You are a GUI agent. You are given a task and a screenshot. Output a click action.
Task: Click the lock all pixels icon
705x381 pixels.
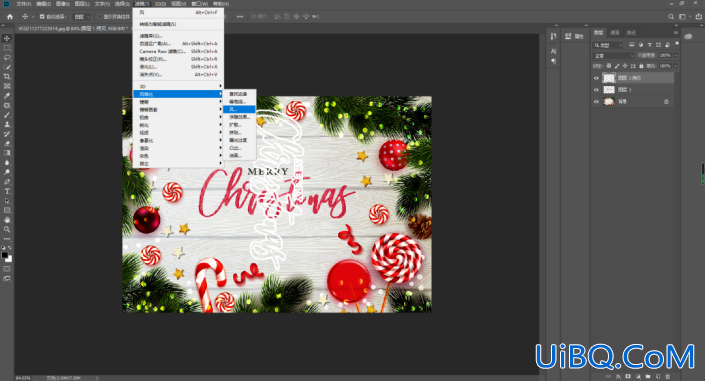pos(641,66)
